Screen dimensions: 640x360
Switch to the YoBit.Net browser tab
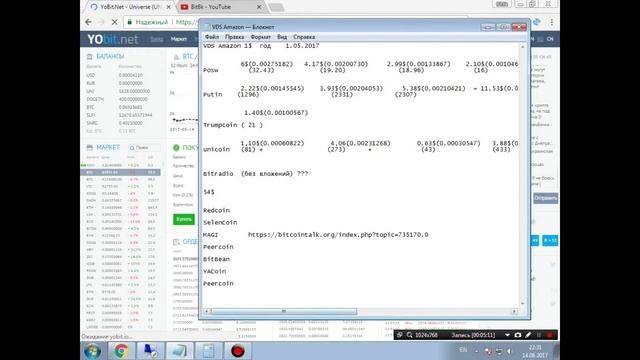pos(130,7)
